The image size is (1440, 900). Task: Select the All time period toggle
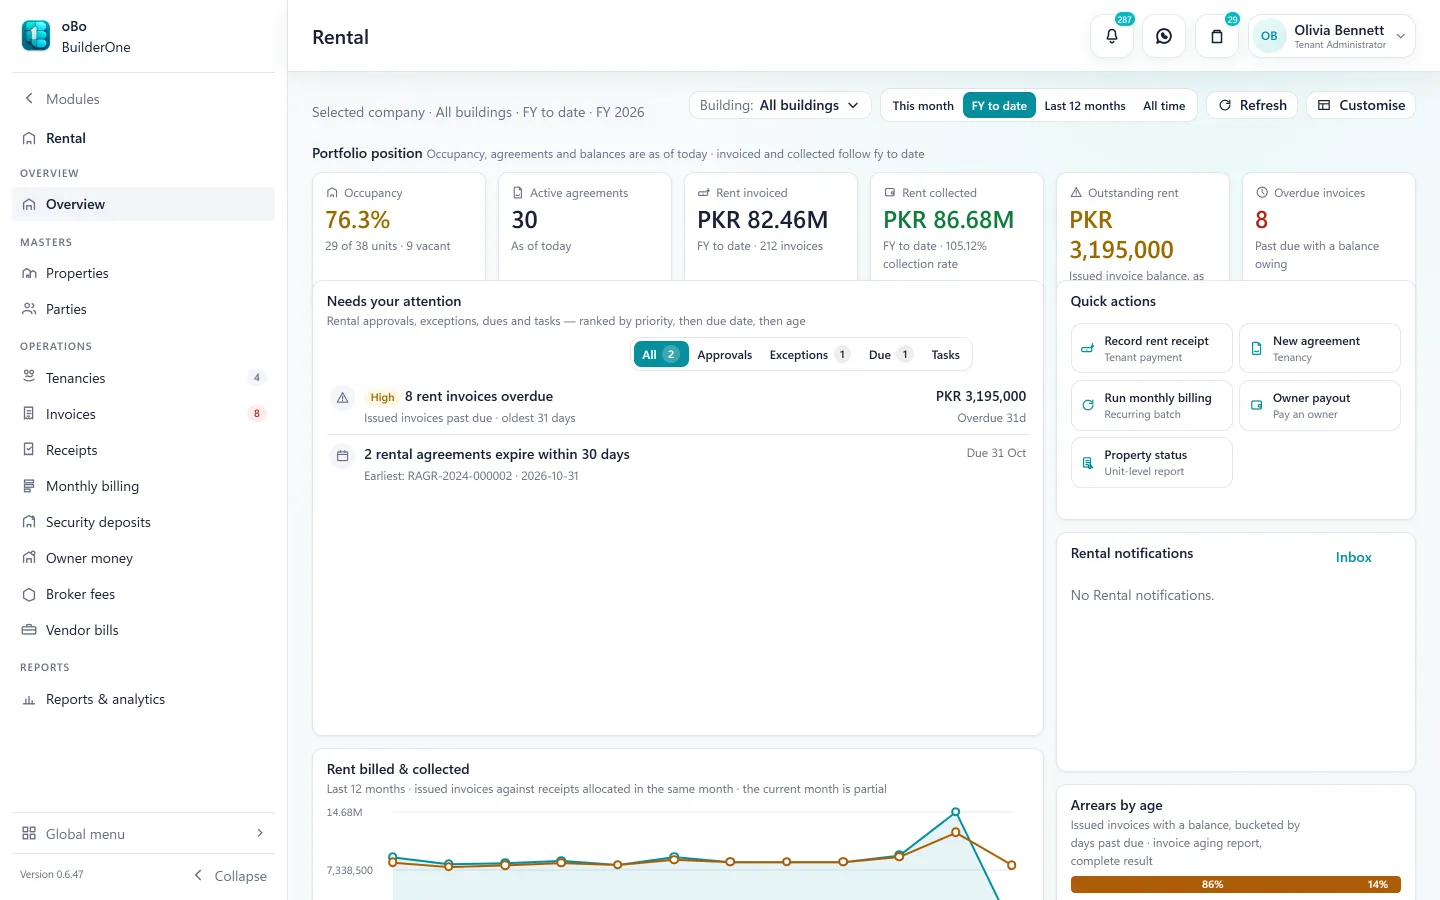tap(1164, 106)
